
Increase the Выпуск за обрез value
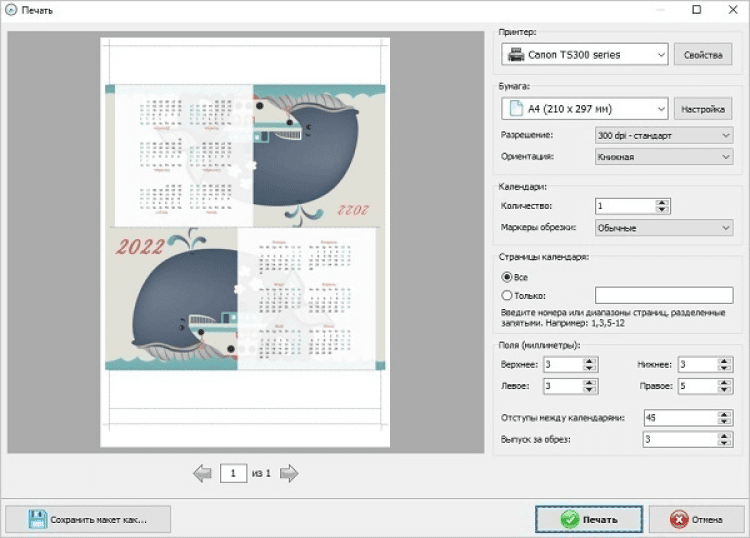click(725, 436)
